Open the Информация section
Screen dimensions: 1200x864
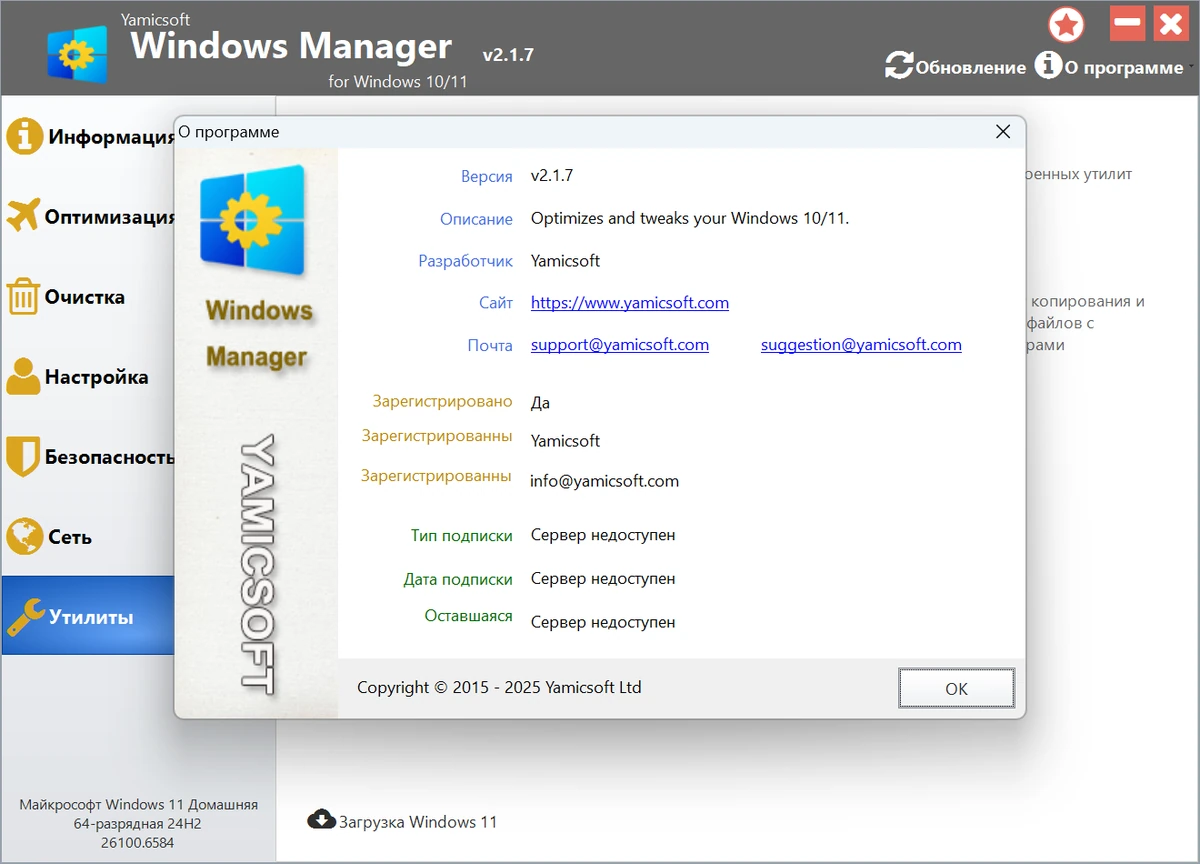(x=88, y=137)
